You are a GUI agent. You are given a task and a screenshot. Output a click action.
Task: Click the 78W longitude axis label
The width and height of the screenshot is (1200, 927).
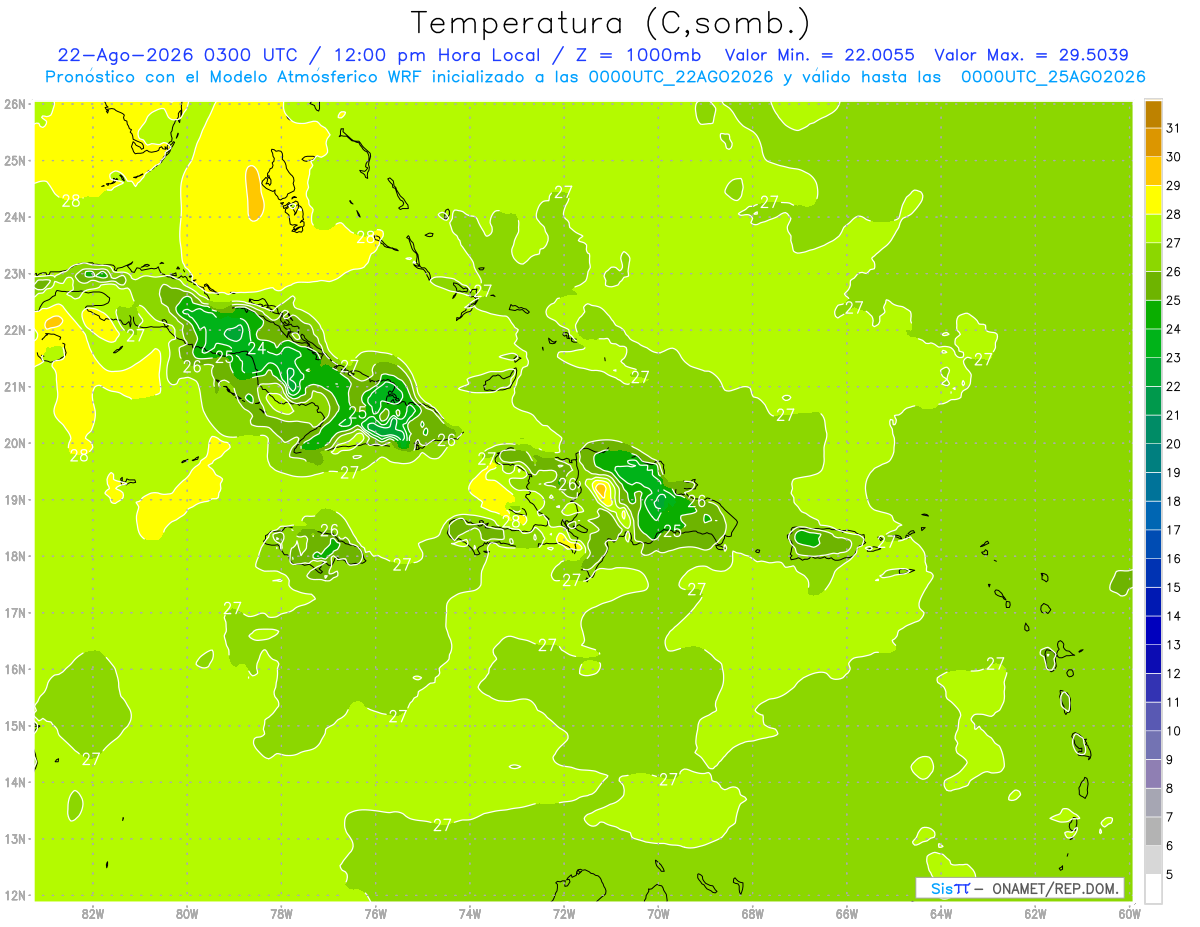281,913
